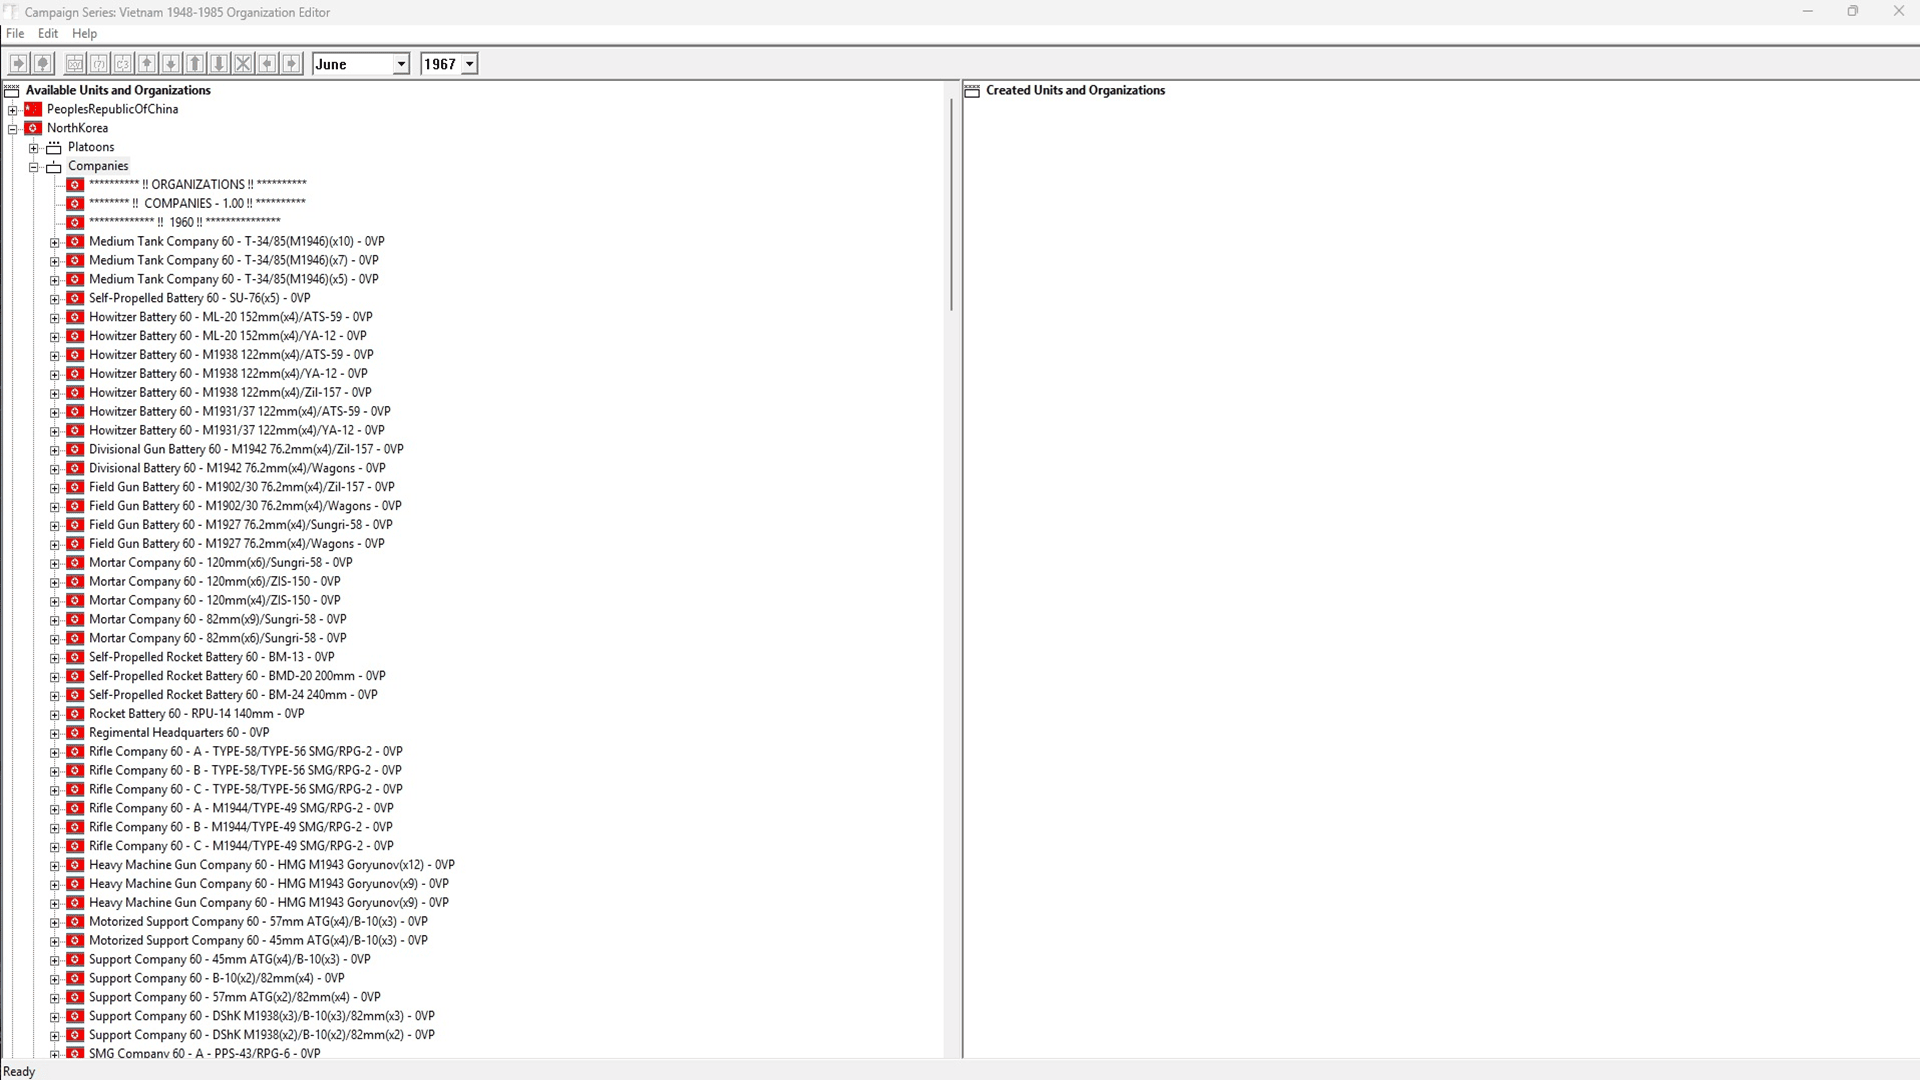Select Support Company 60 - B-10(x2)/82mm(x4)
The width and height of the screenshot is (1920, 1080).
[x=216, y=979]
